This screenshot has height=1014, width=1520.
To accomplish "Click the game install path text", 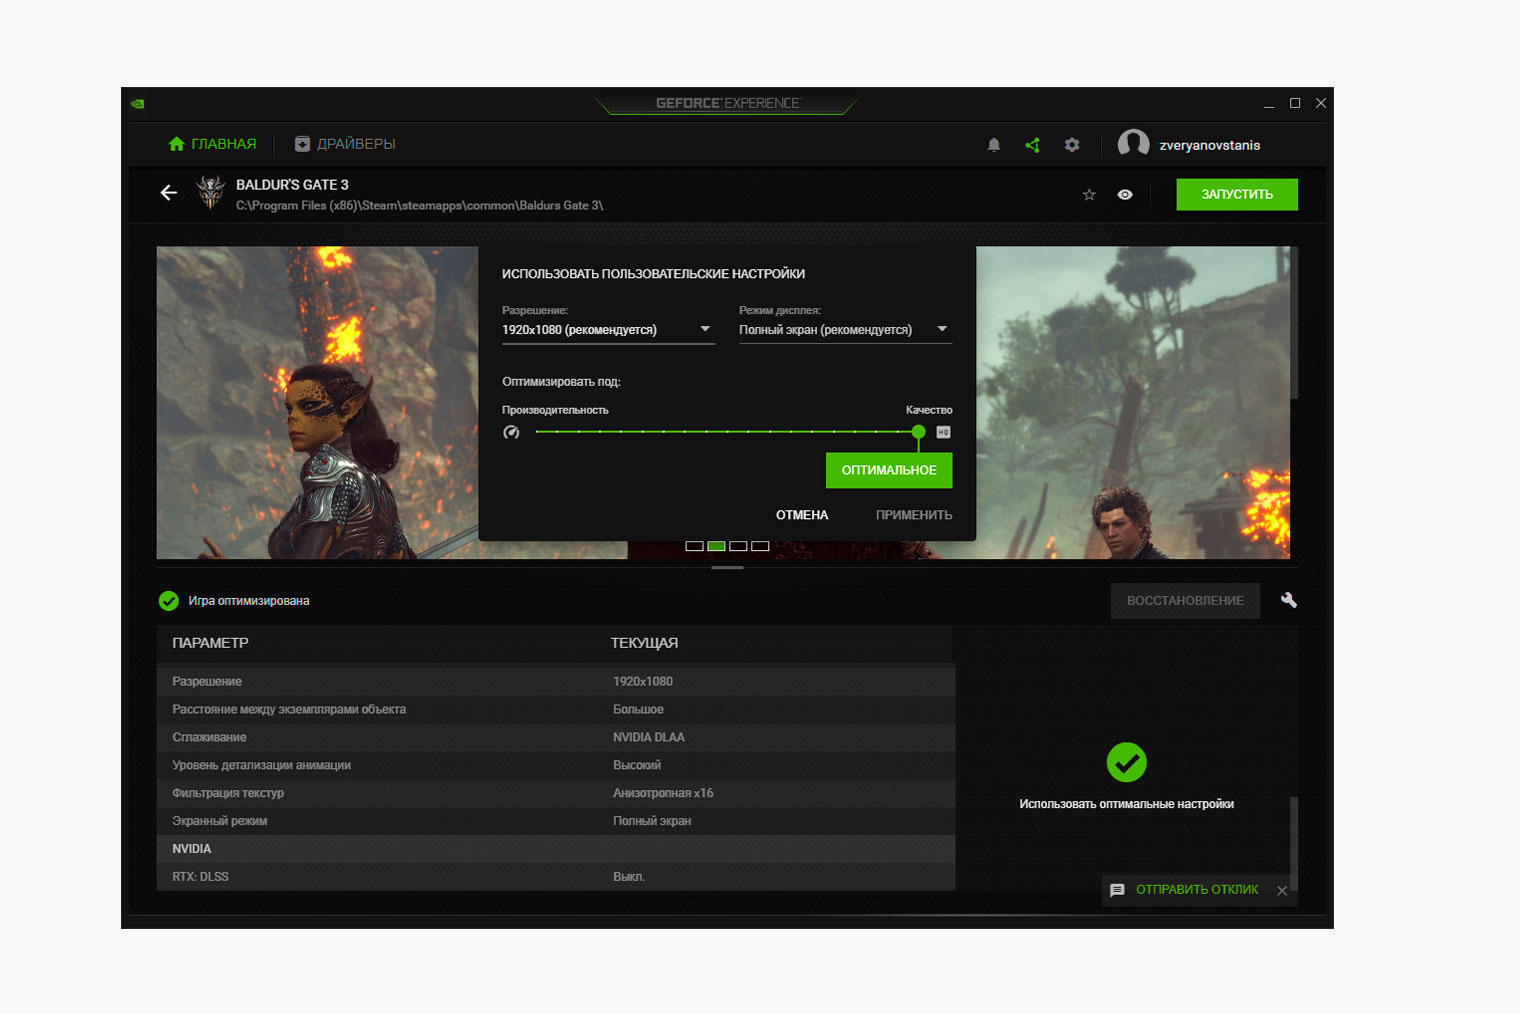I will (419, 206).
